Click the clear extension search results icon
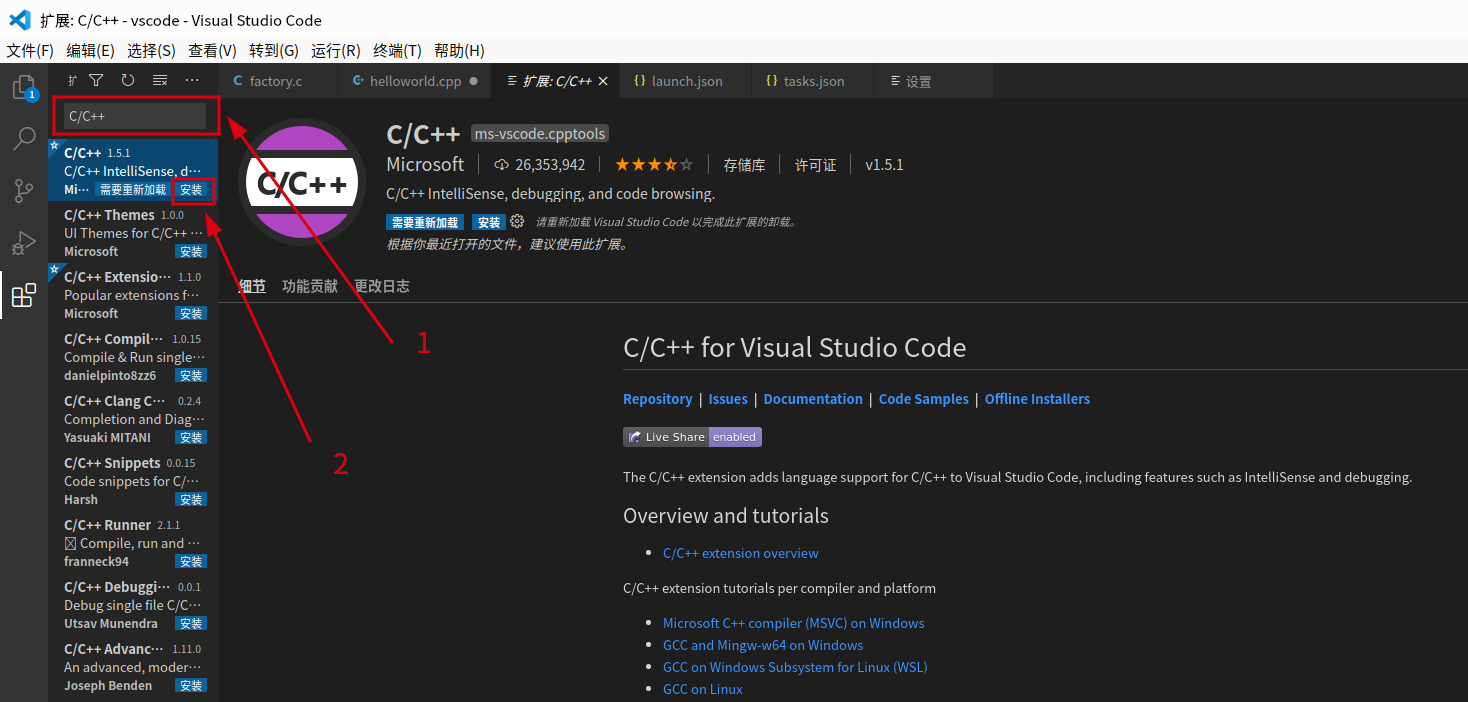 (159, 80)
